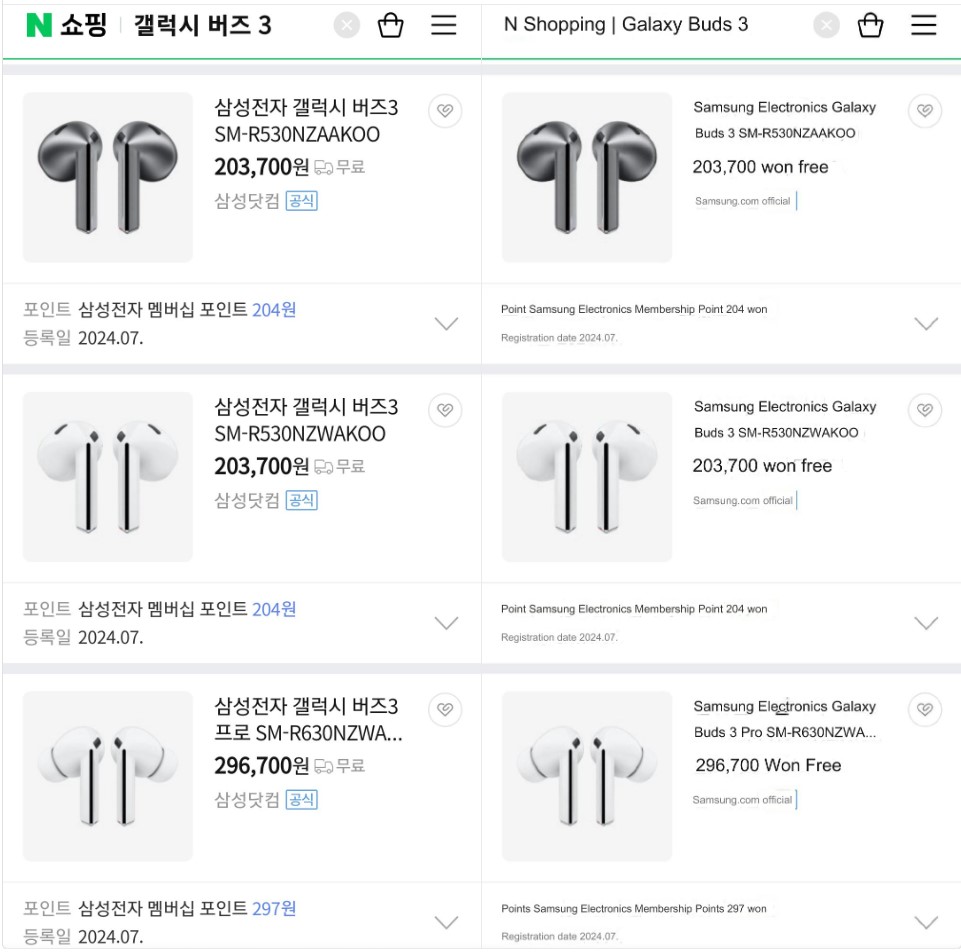
Task: Click the green Naver N logo
Action: [x=38, y=25]
